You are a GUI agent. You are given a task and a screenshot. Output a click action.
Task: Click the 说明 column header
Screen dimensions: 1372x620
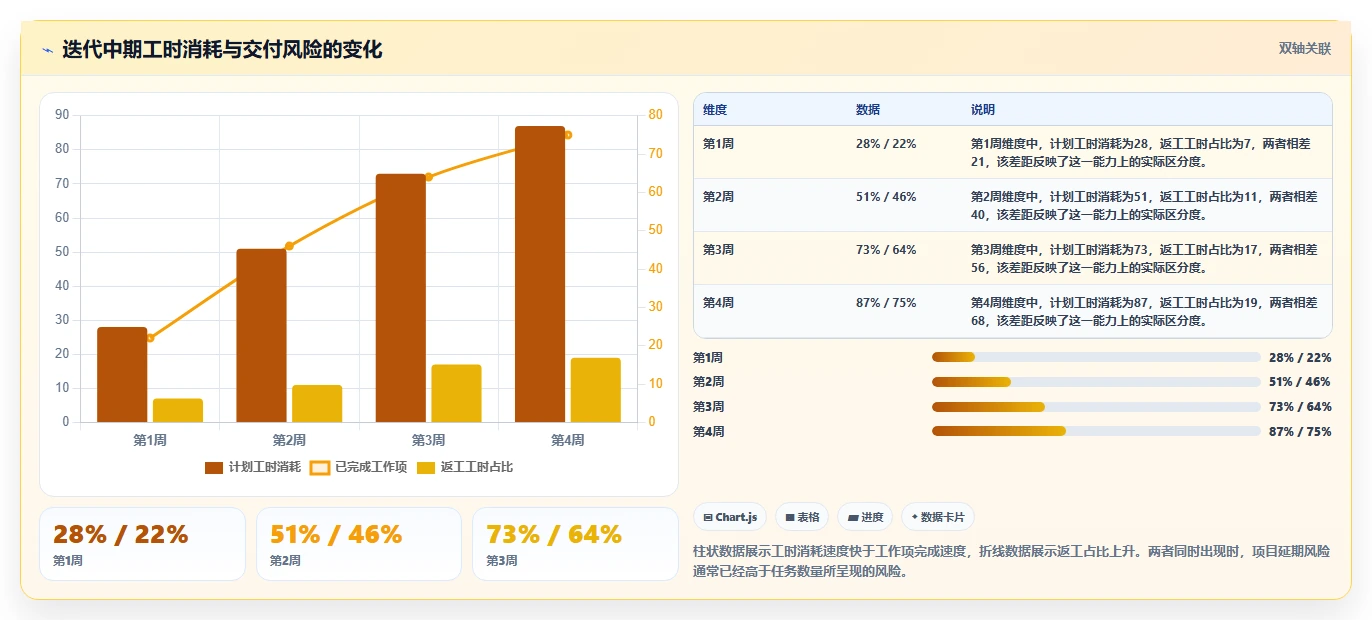pyautogui.click(x=983, y=110)
